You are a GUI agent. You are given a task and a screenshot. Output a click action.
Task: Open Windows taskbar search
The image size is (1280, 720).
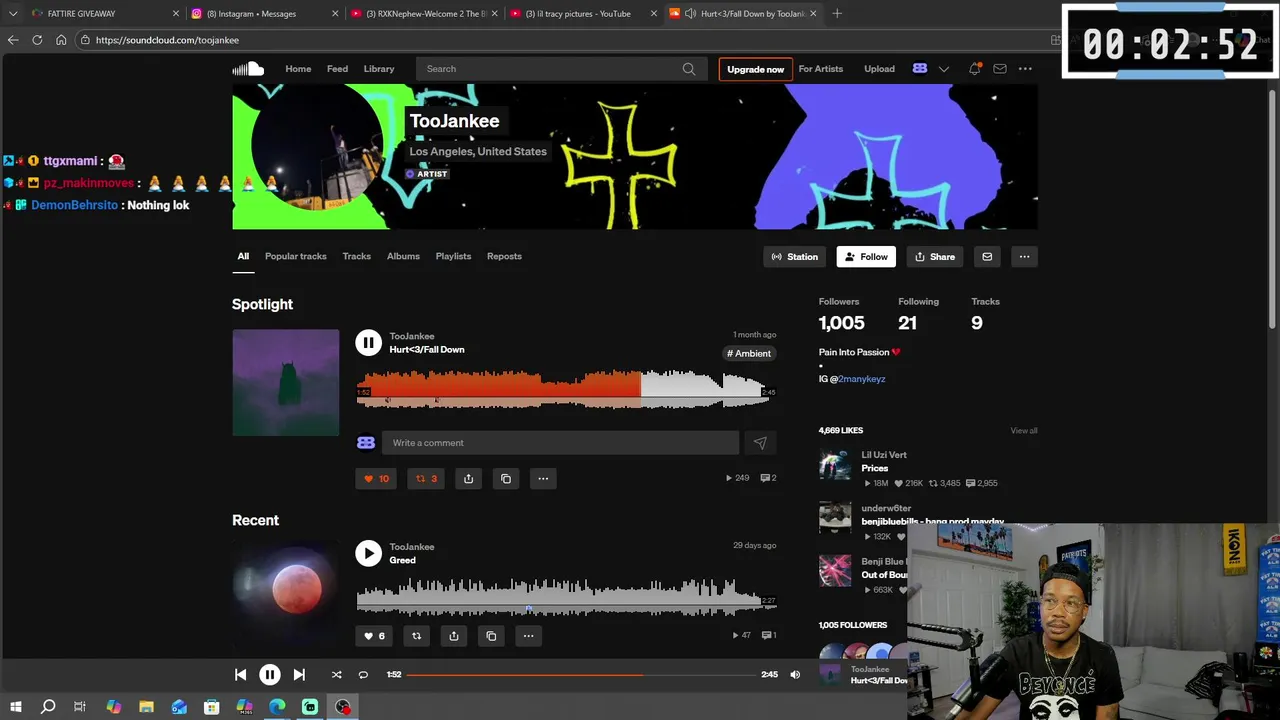click(x=48, y=707)
